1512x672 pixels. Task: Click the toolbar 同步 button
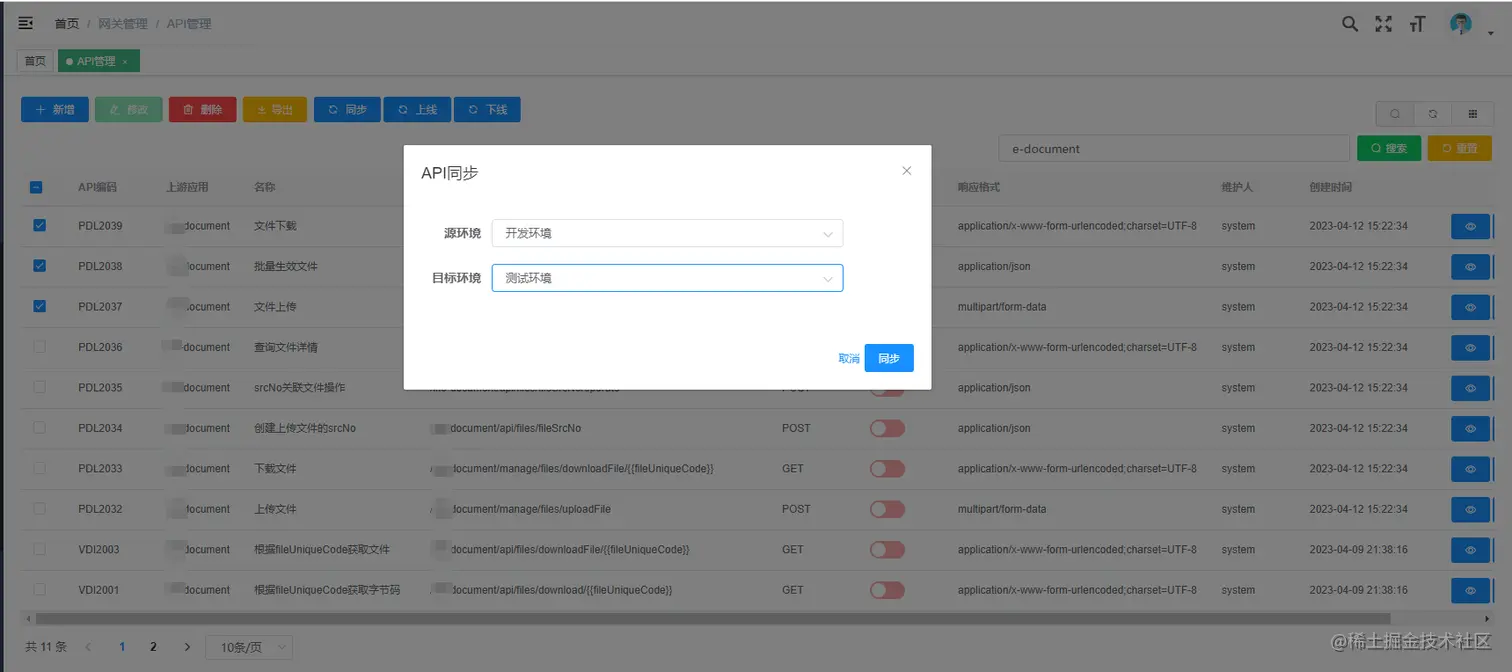(347, 109)
